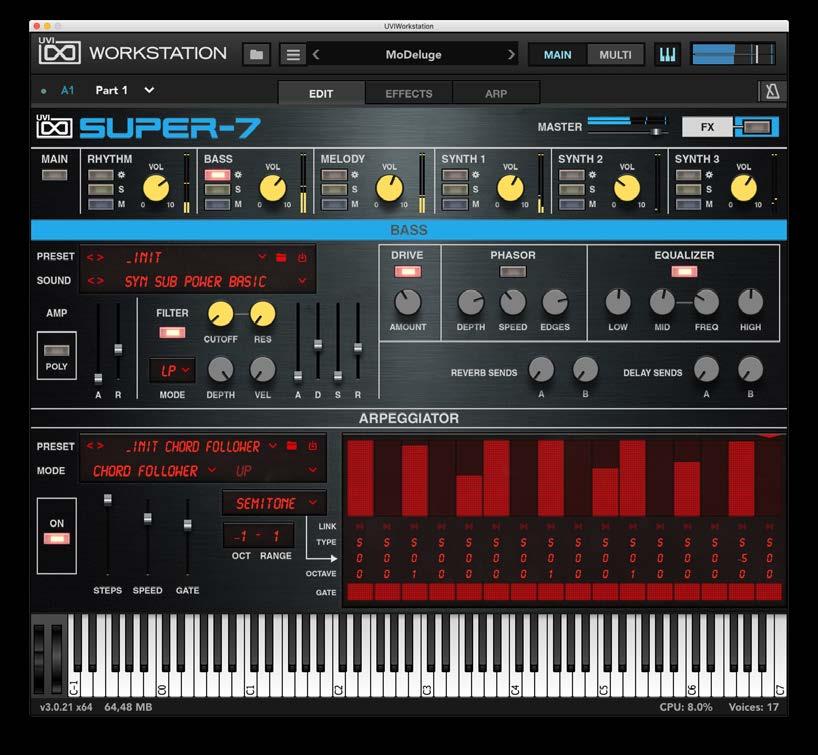This screenshot has height=755, width=818.
Task: Open the hamburger menu in Workstation header
Action: (293, 55)
